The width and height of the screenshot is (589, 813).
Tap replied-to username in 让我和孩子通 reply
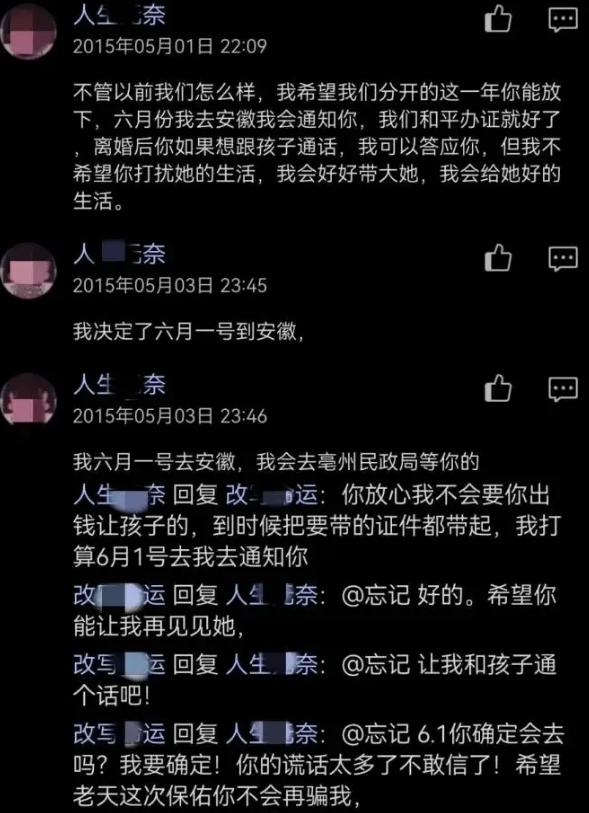coord(271,665)
